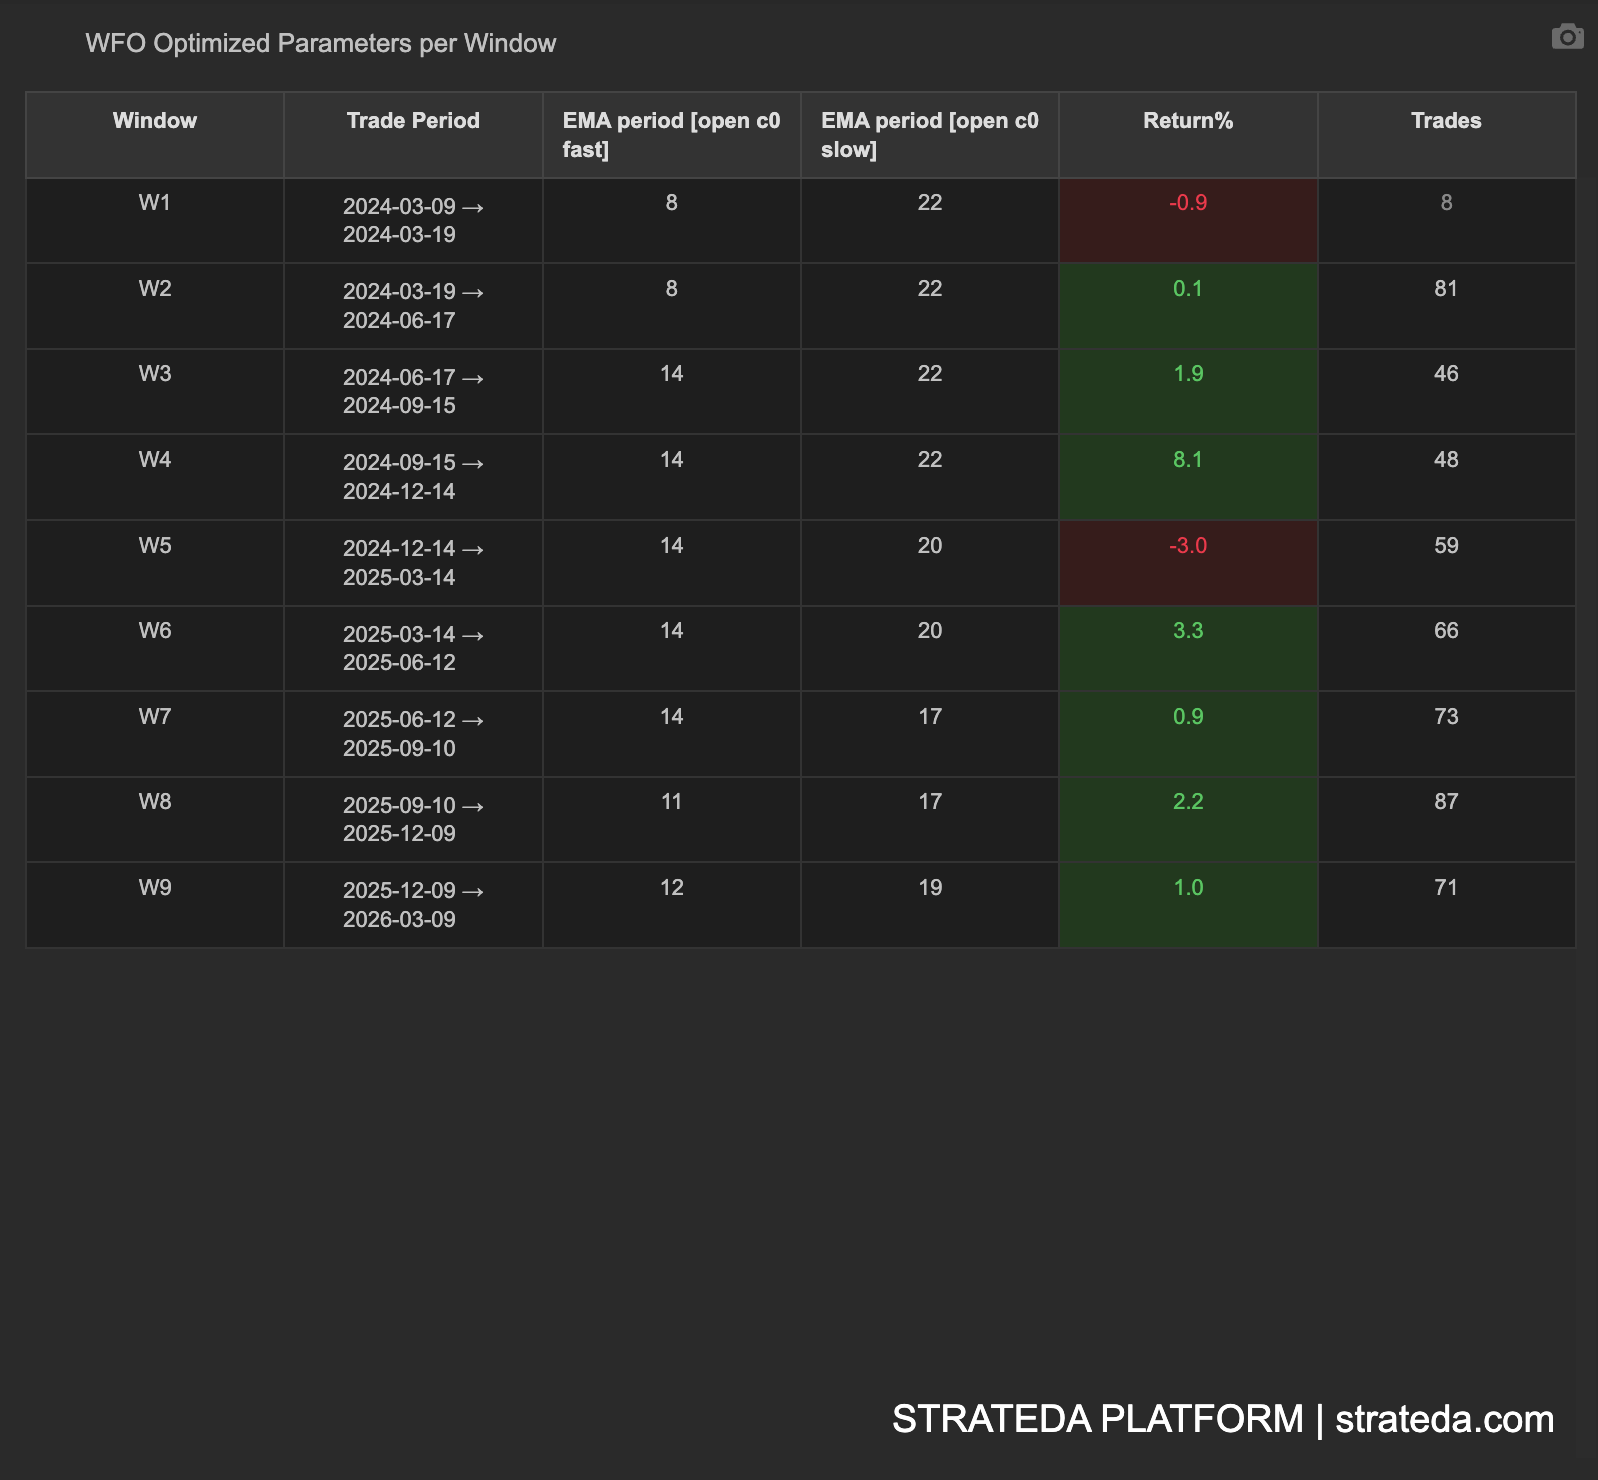Click the Return% column header
Screen dimensions: 1598x1480
point(1188,135)
